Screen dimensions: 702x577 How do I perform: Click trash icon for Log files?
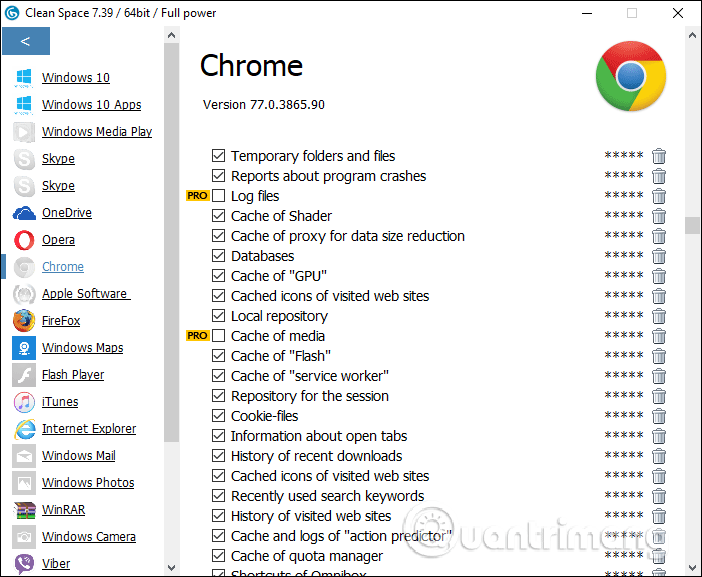click(x=659, y=196)
